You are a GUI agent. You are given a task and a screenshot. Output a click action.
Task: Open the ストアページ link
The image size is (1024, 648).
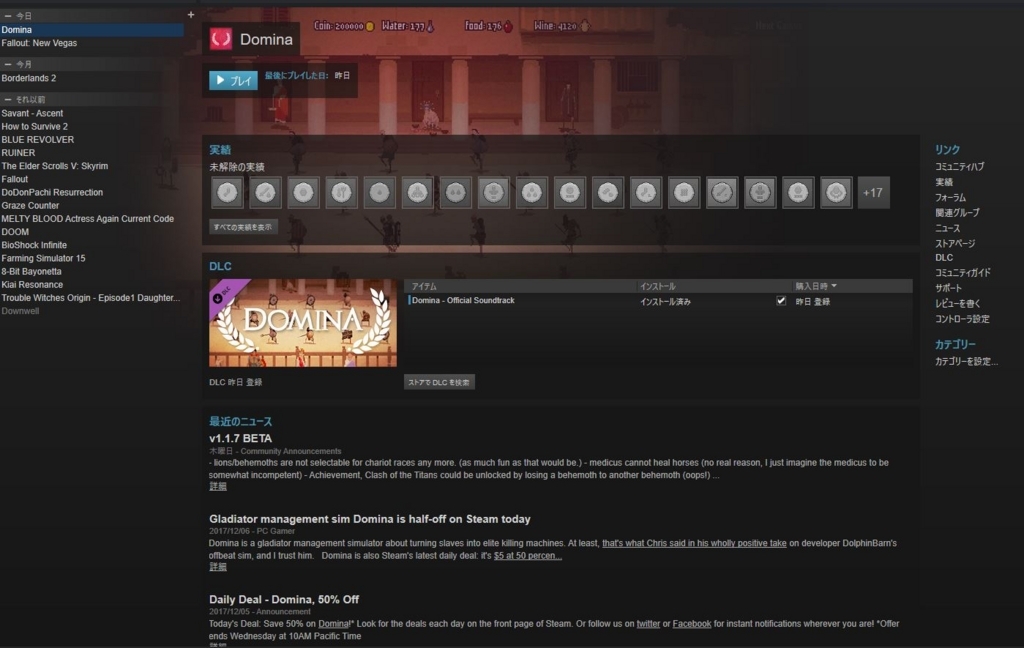click(955, 243)
